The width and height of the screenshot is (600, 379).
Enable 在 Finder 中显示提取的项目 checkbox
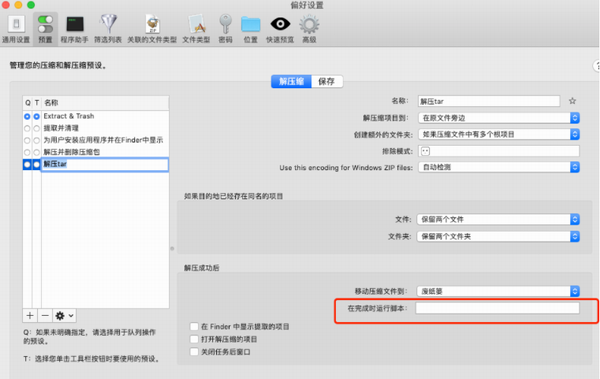click(194, 327)
